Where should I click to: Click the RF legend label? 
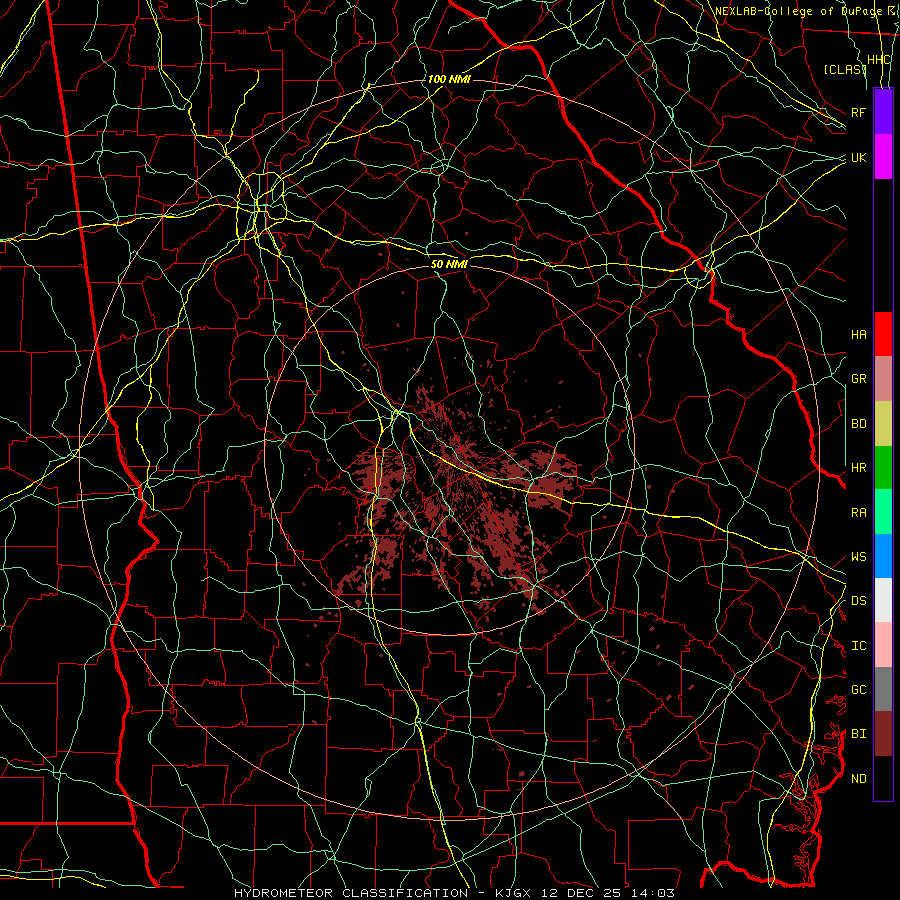click(x=858, y=112)
